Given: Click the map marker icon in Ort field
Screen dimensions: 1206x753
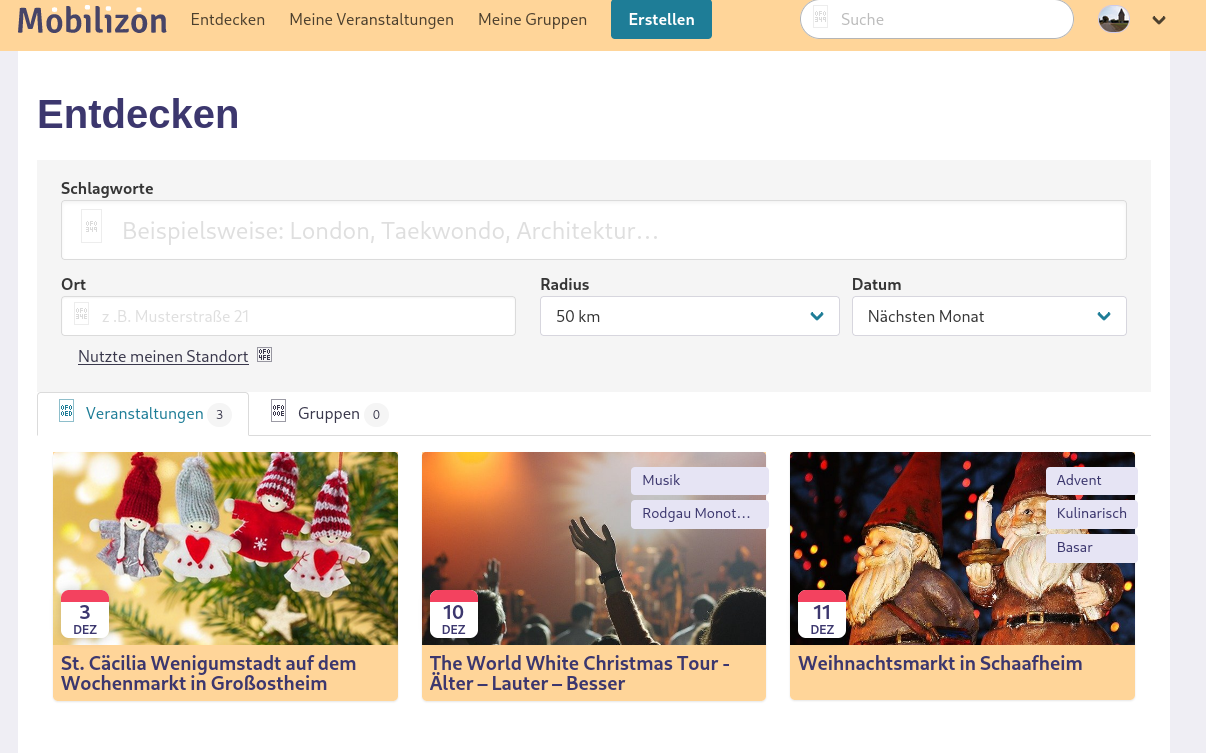Looking at the screenshot, I should [81, 315].
